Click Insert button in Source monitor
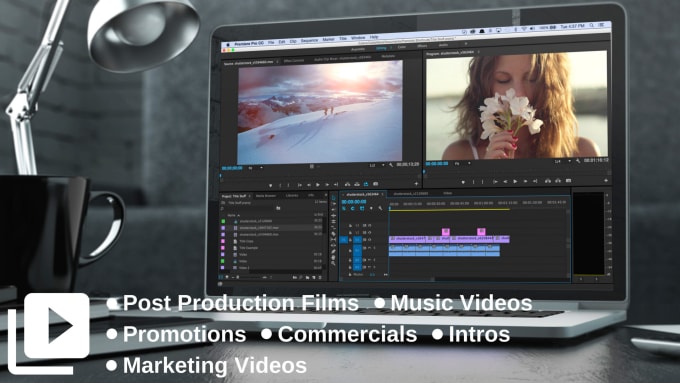Screen dimensions: 680x383 347,184
